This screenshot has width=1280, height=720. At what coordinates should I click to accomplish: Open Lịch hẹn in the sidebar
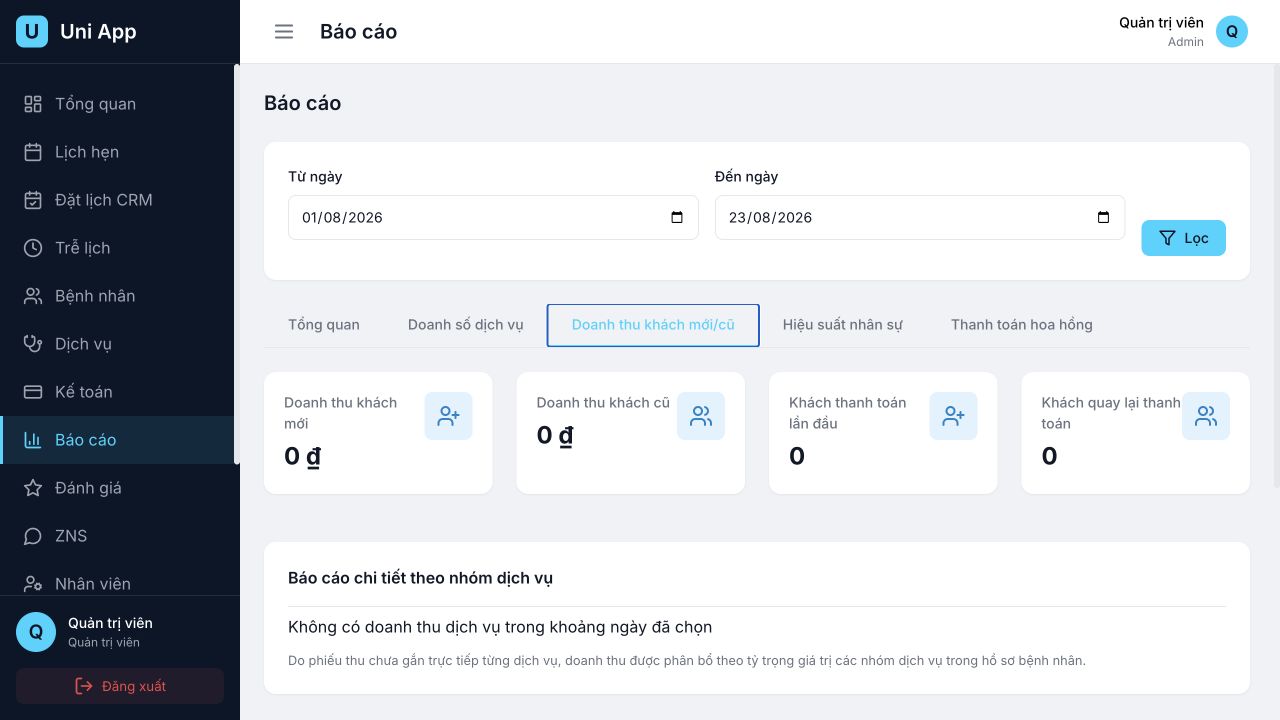[x=117, y=152]
